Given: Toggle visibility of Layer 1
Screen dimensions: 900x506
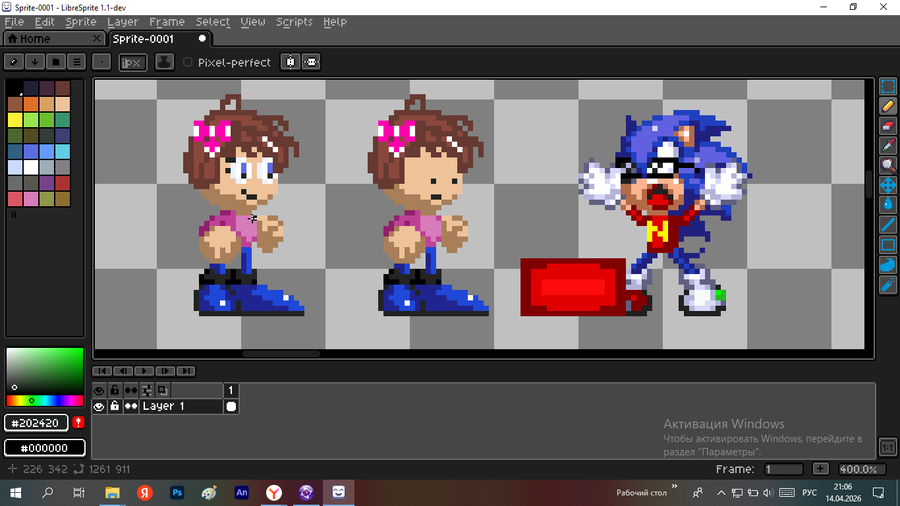Looking at the screenshot, I should tap(99, 406).
